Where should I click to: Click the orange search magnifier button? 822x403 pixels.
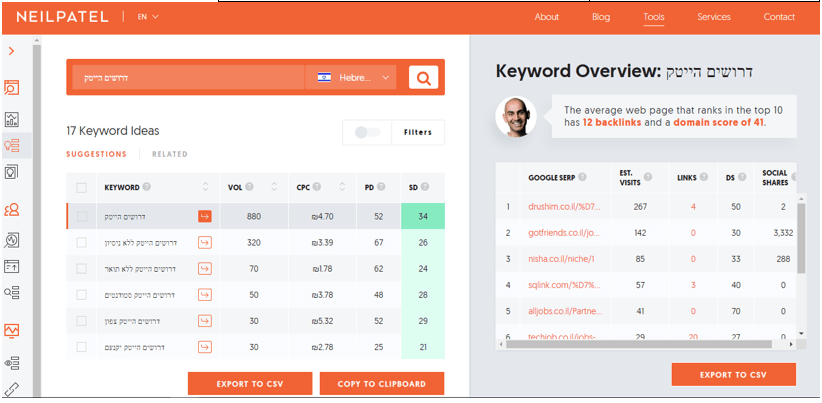423,78
